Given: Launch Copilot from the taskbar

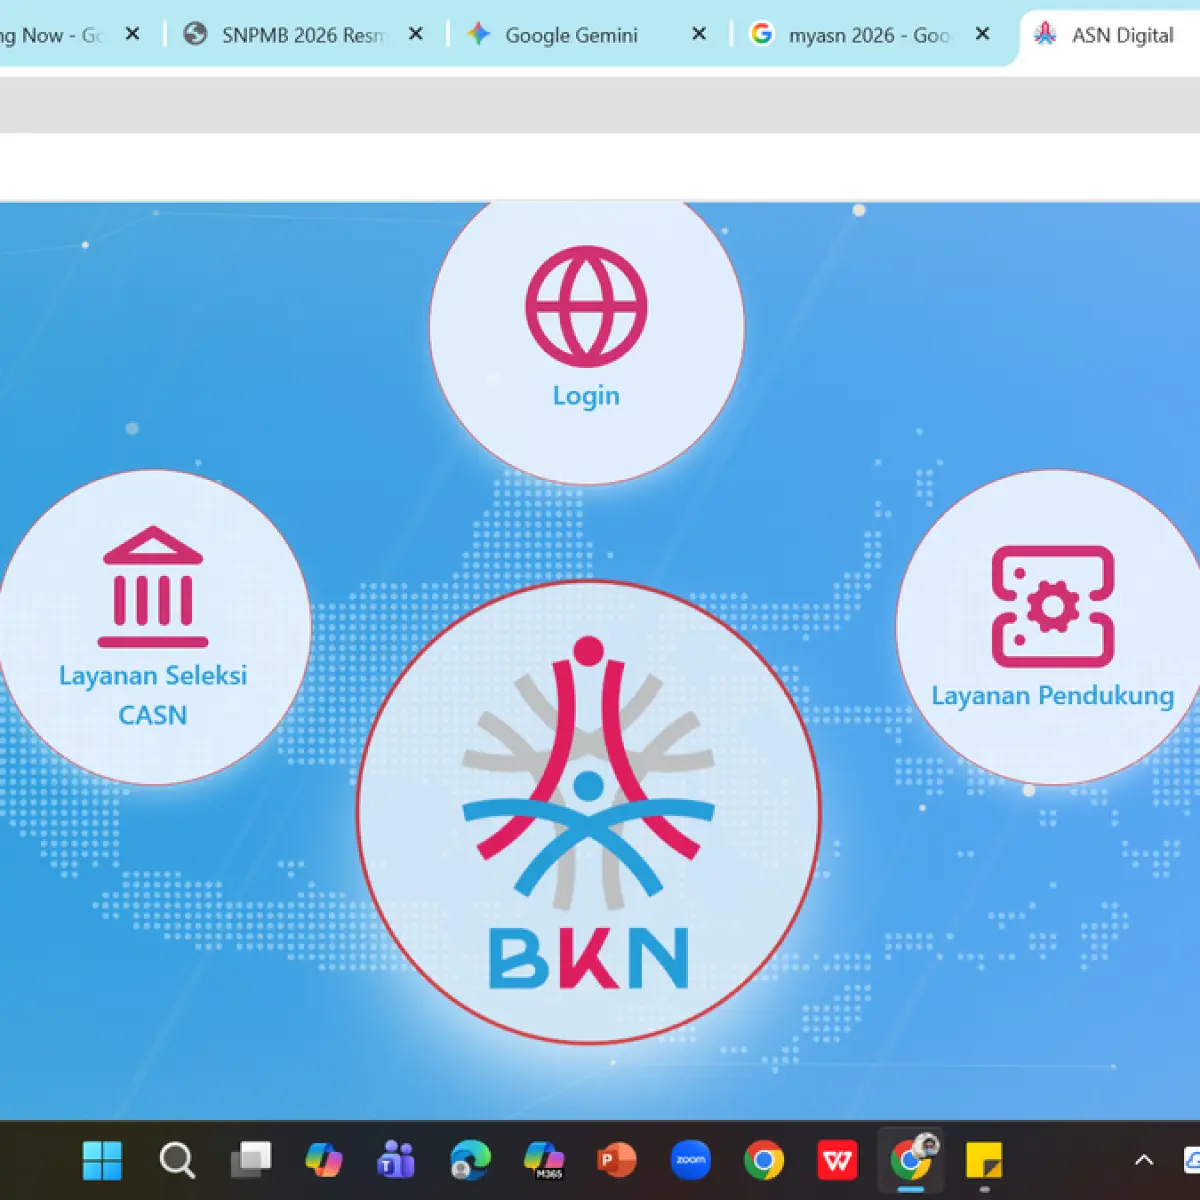Looking at the screenshot, I should click(323, 1160).
